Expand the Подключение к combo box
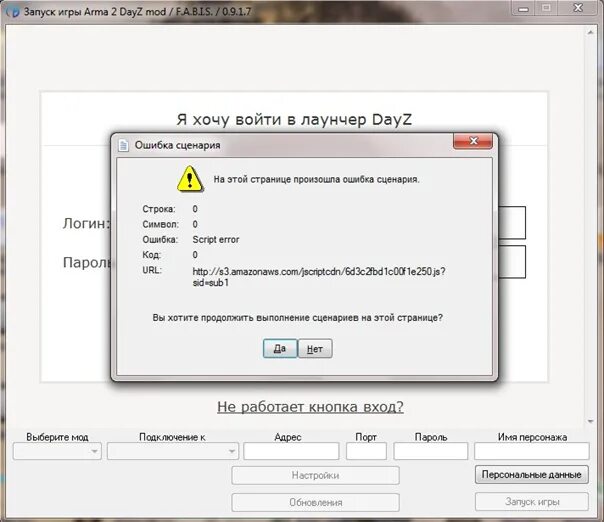Screen dimensions: 604x522 [x=173, y=451]
